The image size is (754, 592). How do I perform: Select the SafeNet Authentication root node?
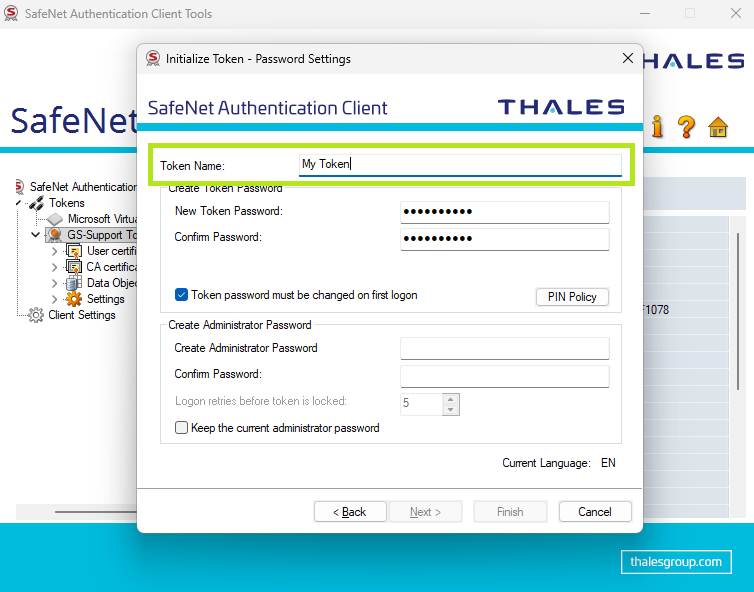(x=83, y=187)
